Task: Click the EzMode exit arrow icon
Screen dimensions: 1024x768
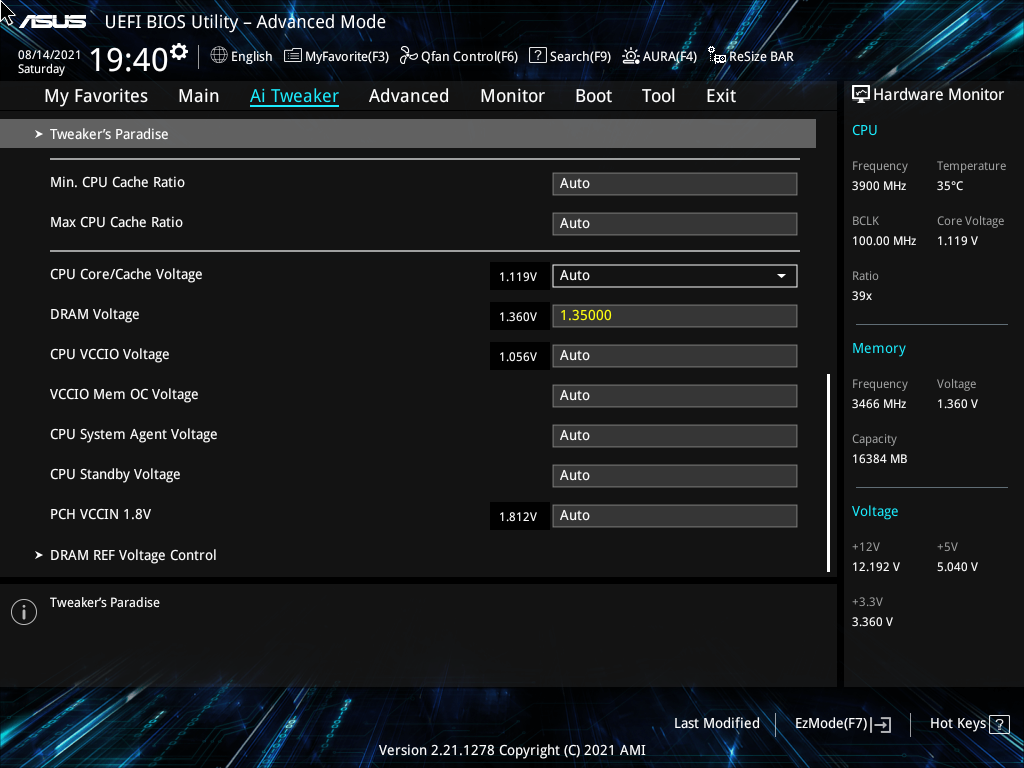Action: [880, 724]
